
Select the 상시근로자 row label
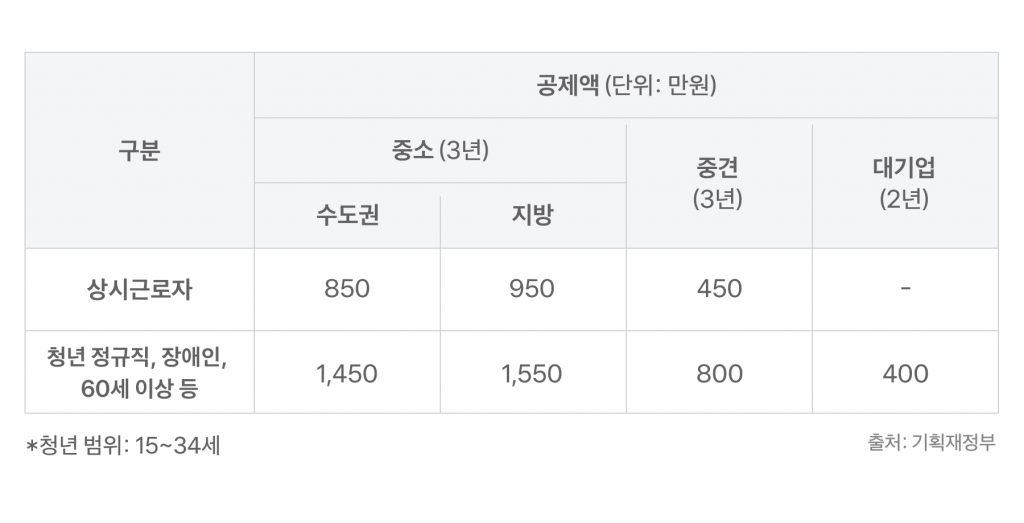[139, 290]
